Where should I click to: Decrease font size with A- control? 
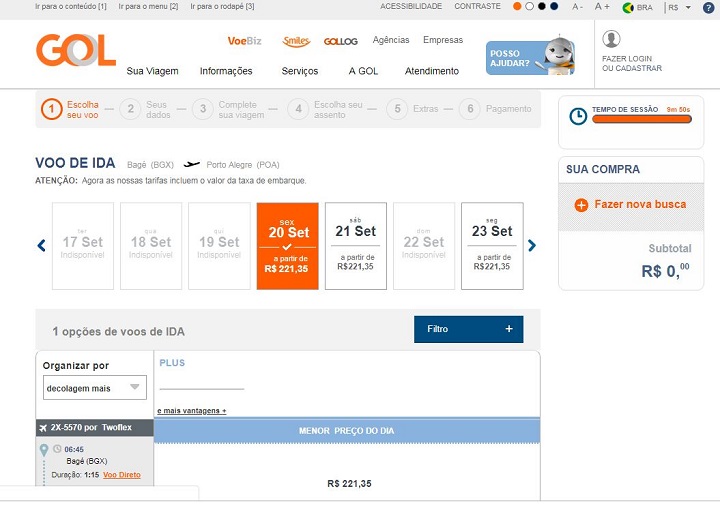pyautogui.click(x=578, y=7)
